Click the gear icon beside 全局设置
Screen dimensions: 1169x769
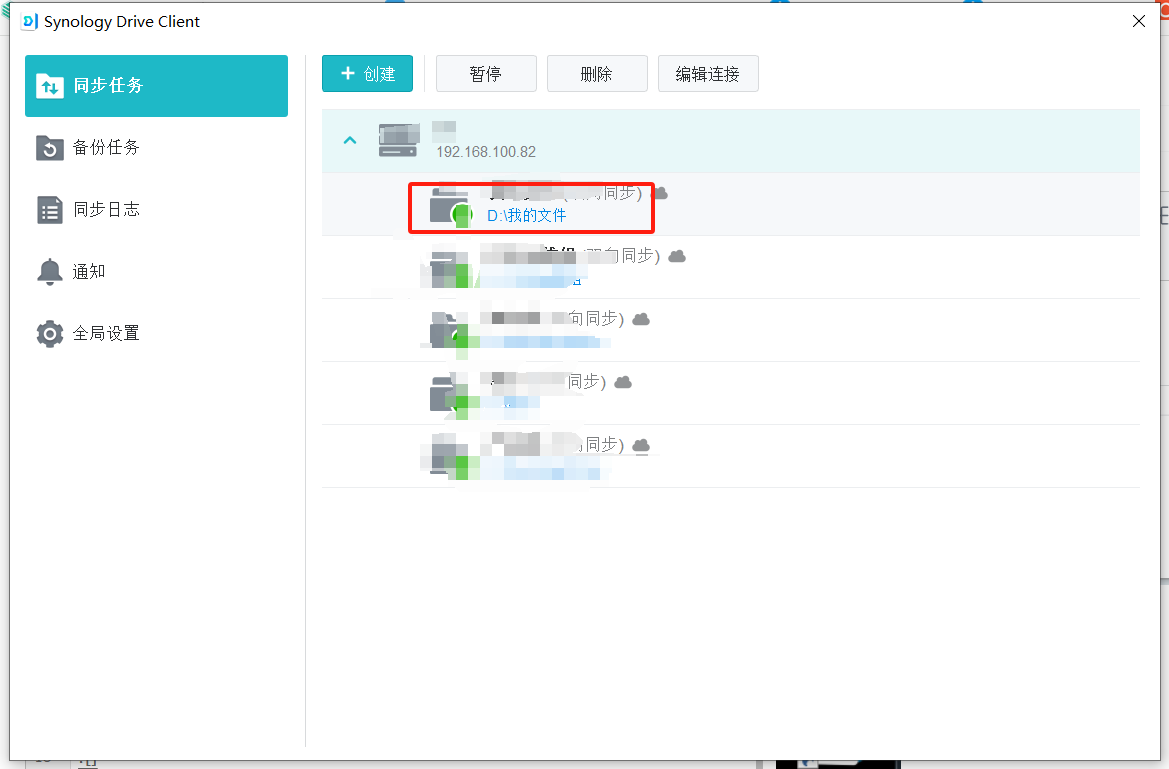(x=50, y=333)
